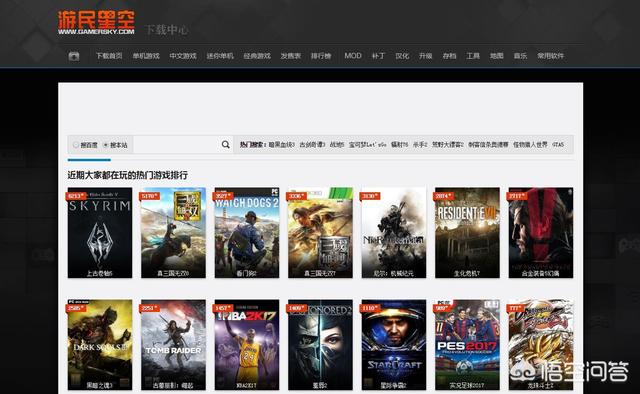Select the 搜百度 radio button
Image resolution: width=640 pixels, height=394 pixels.
76,145
